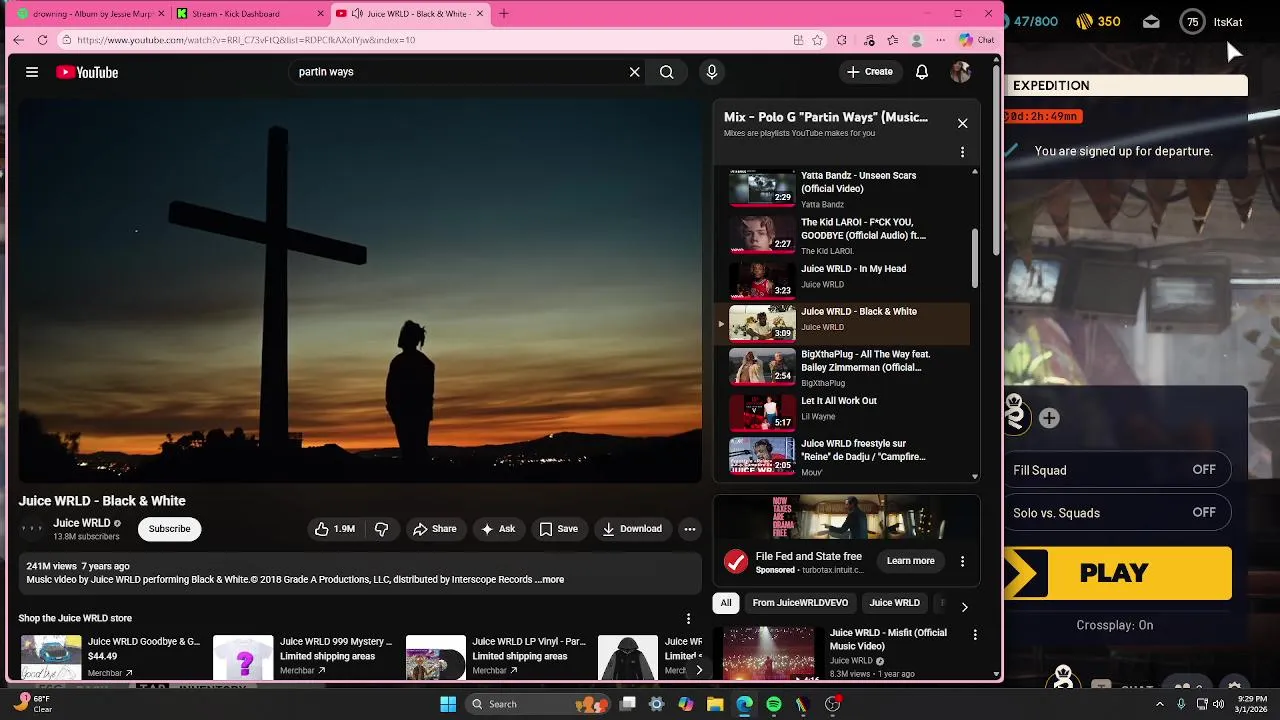The image size is (1280, 720).
Task: Click the browser address bar URL
Action: pos(246,40)
